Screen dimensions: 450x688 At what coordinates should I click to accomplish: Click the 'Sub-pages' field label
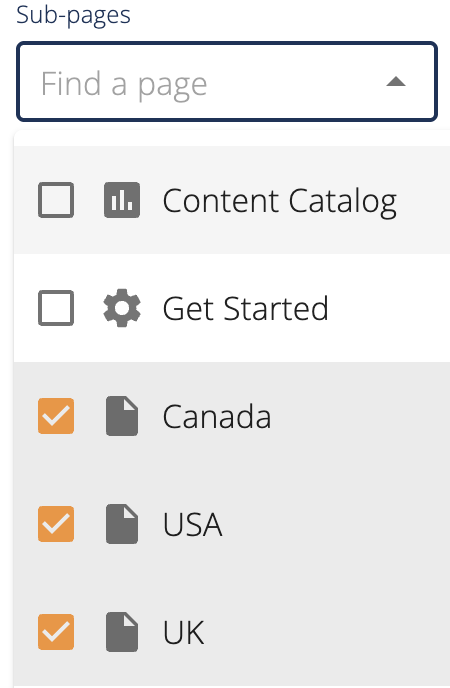(x=73, y=15)
